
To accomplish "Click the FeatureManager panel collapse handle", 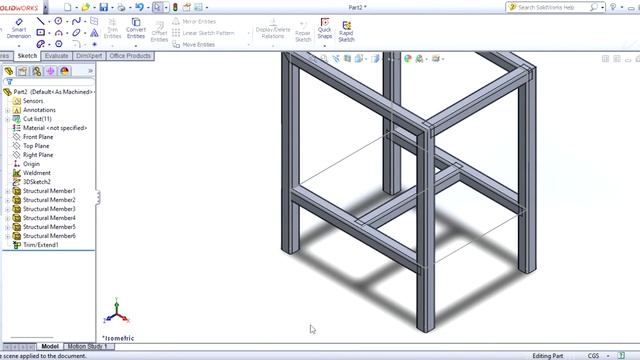I will pos(98,198).
